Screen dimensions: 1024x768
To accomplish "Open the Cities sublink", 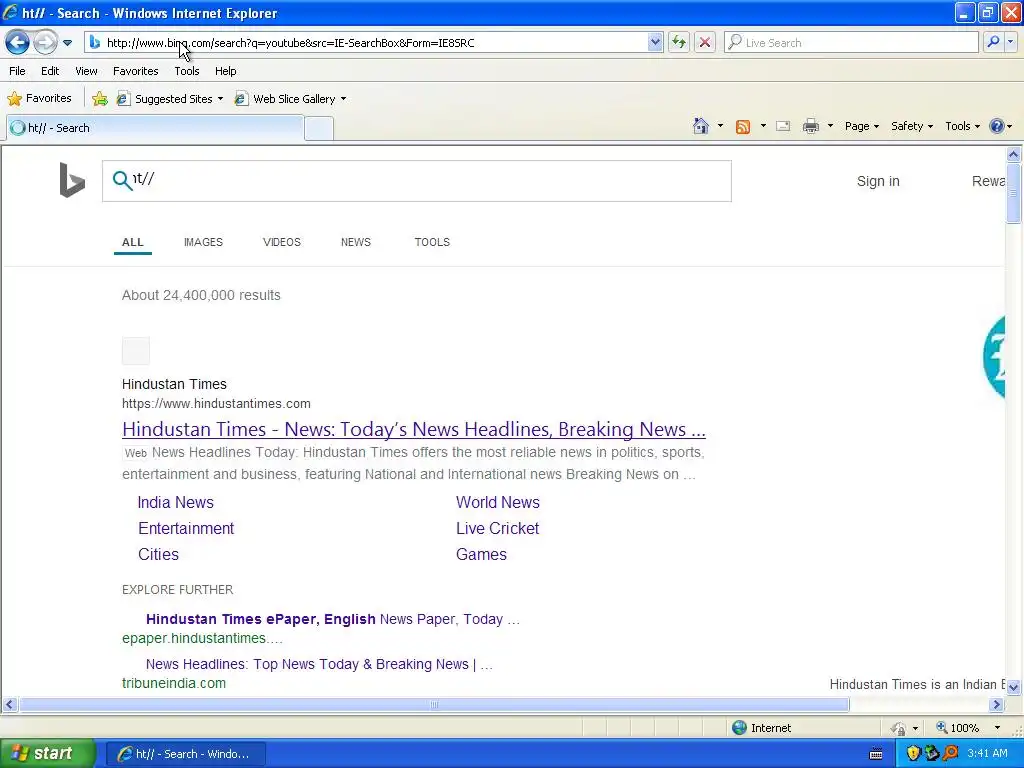I will pyautogui.click(x=158, y=554).
